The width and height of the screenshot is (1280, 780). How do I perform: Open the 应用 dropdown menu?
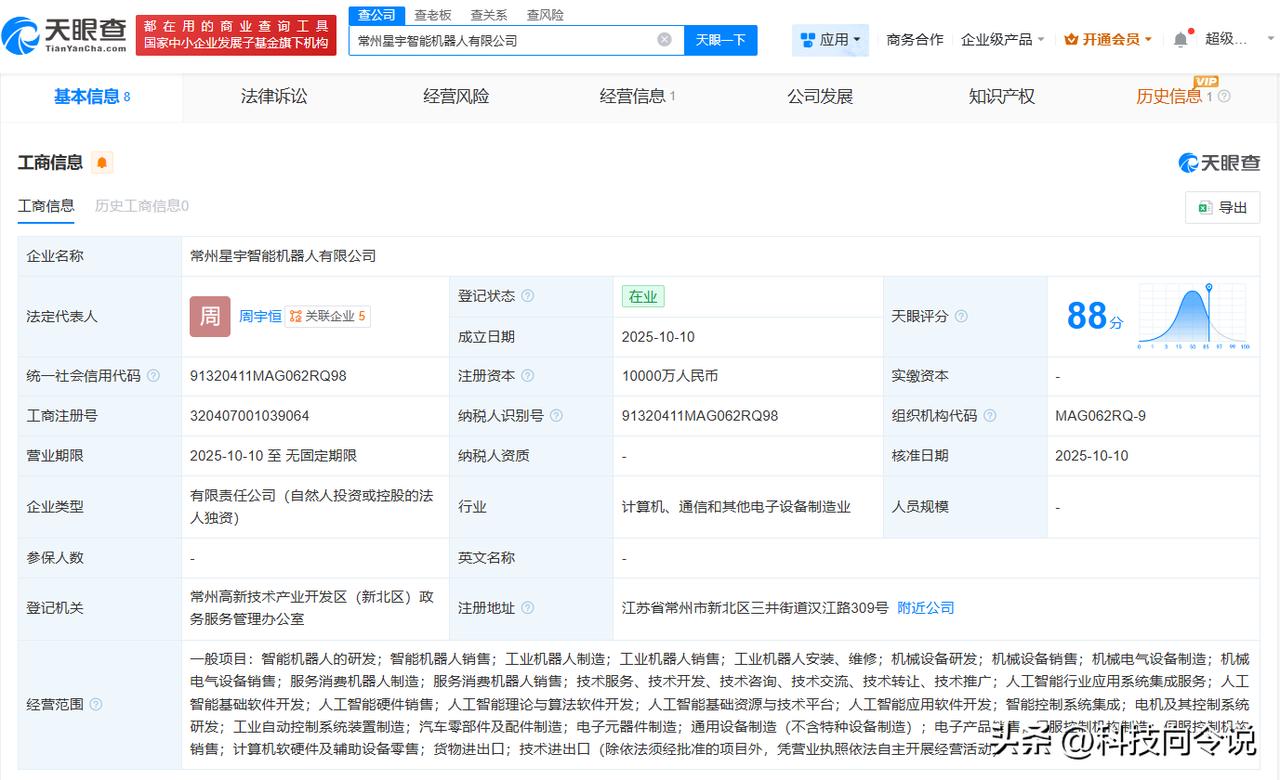(830, 40)
